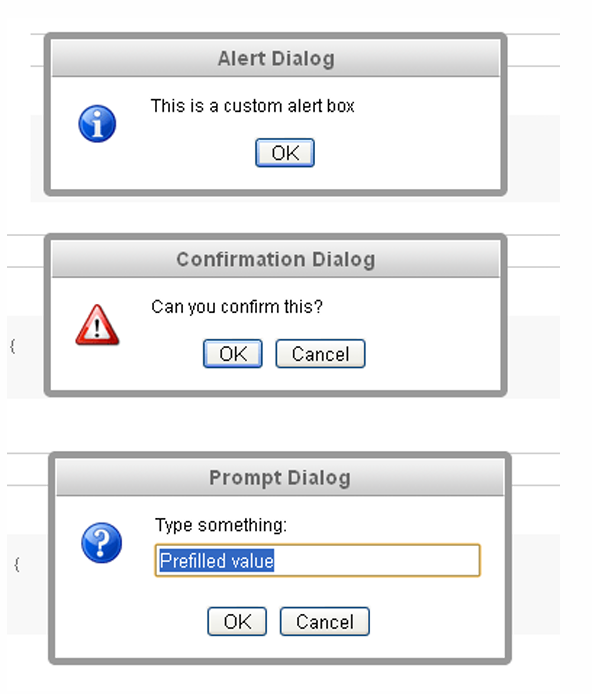This screenshot has height=694, width=592.
Task: Focus the empty area of the prompt input field
Action: 376,560
